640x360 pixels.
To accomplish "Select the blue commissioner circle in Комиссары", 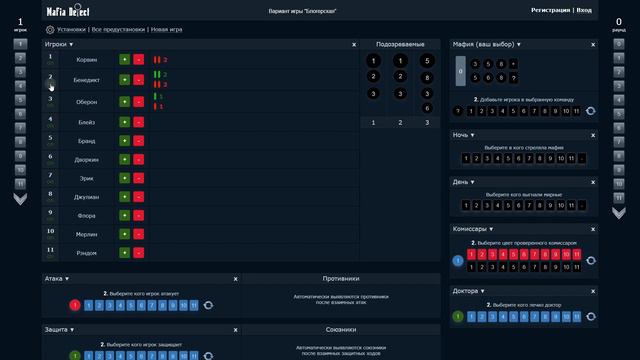I will coord(458,261).
